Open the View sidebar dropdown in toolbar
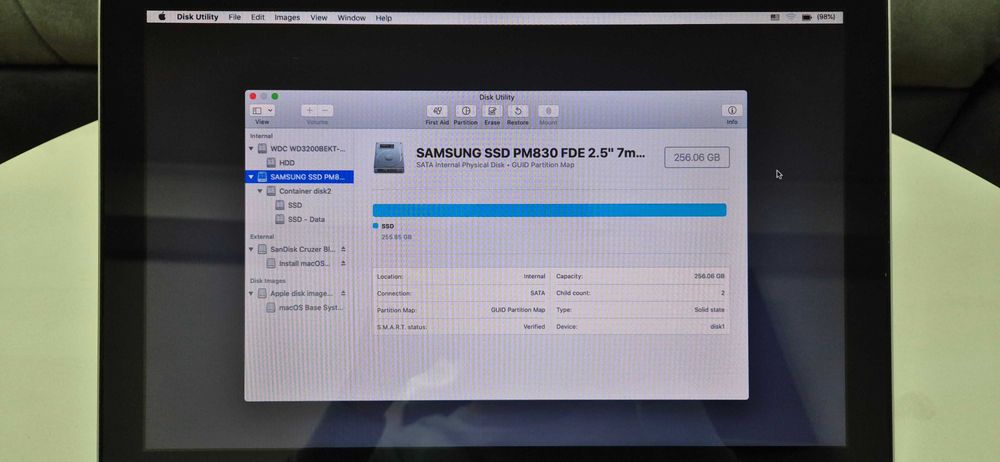 pos(262,110)
